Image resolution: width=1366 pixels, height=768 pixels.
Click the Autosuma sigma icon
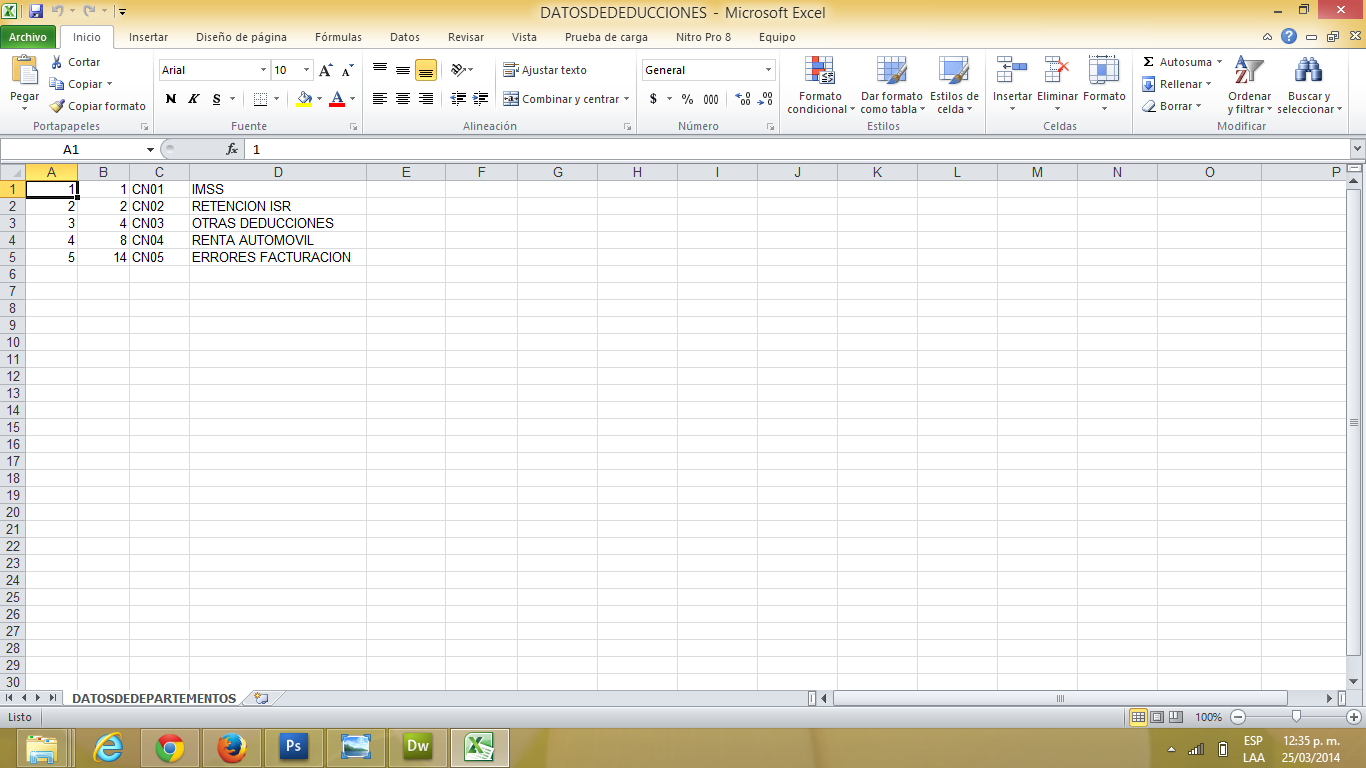1149,62
